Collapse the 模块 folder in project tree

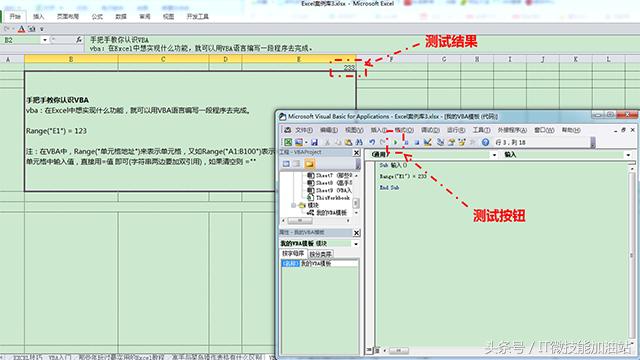[x=293, y=205]
